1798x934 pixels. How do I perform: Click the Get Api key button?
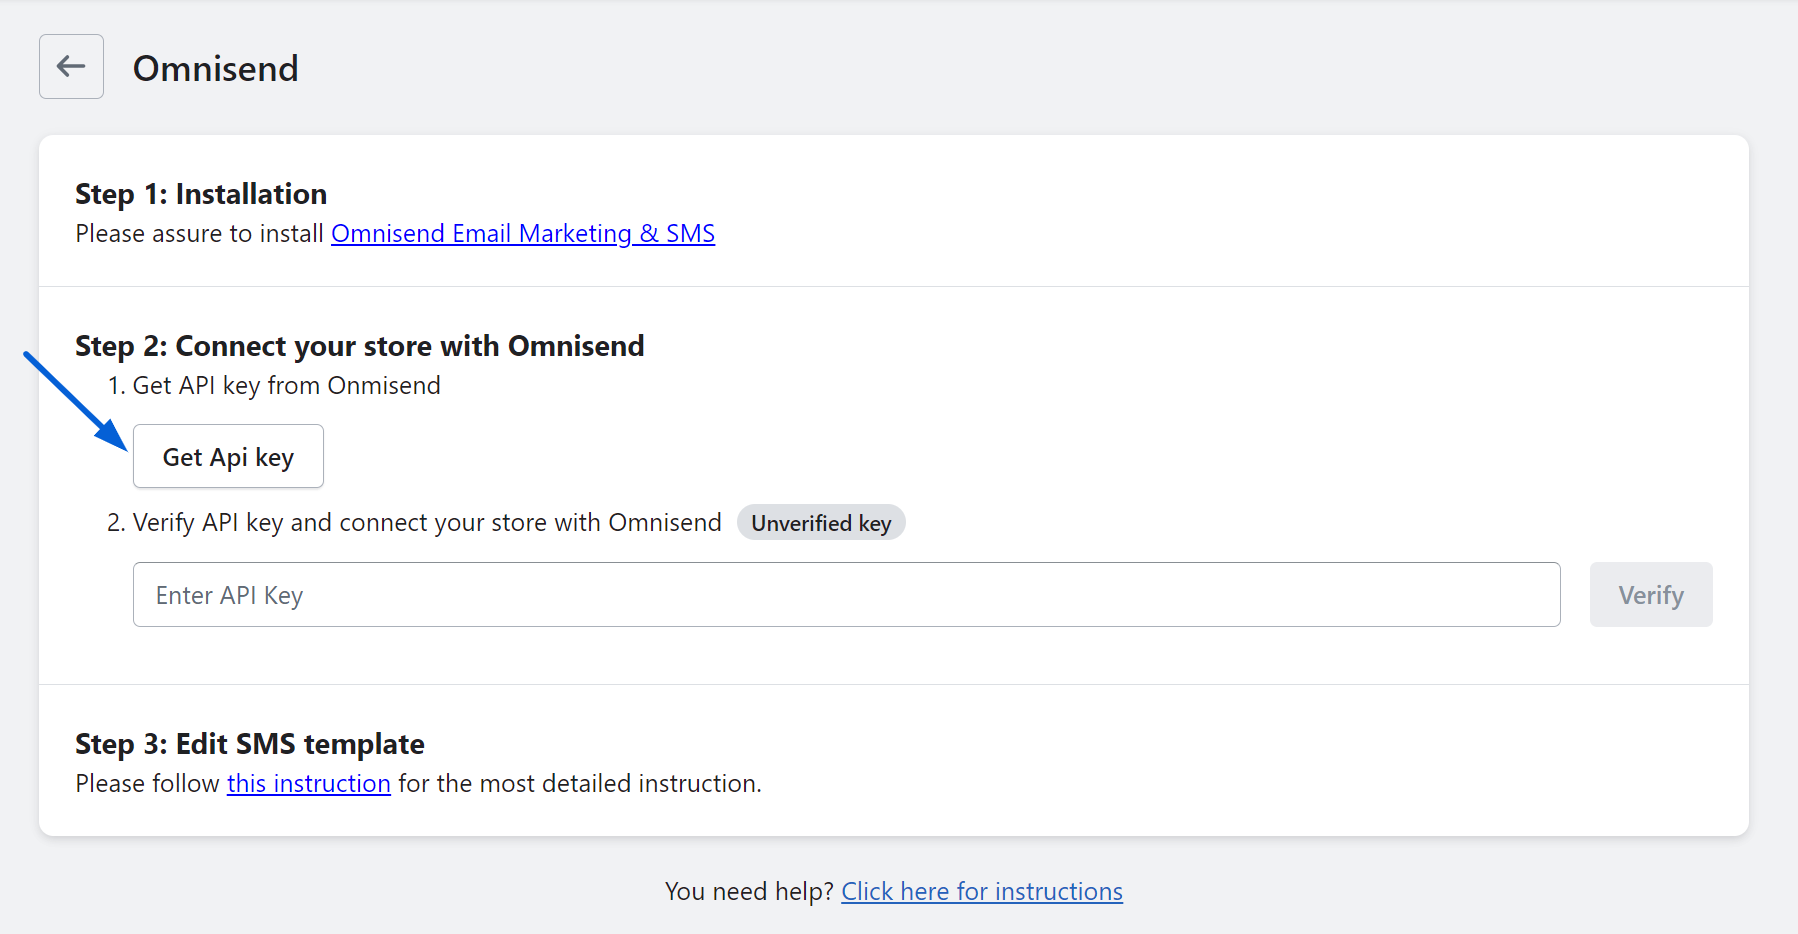click(x=228, y=456)
